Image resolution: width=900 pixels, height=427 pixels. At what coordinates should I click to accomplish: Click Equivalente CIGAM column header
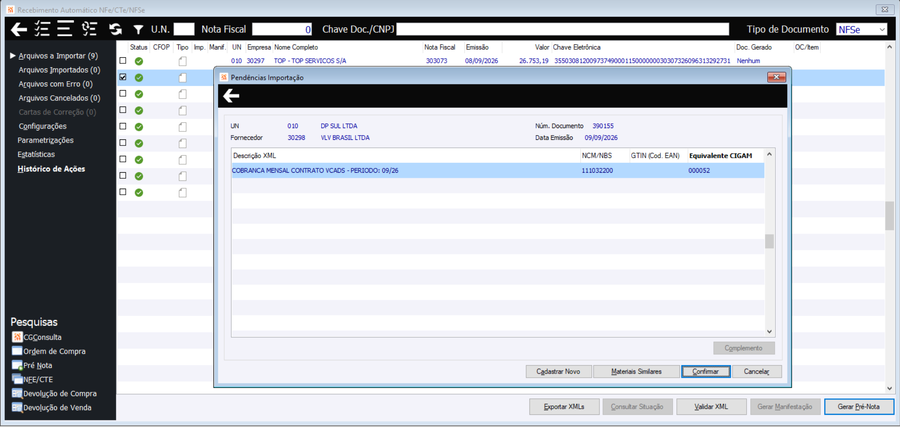[720, 156]
